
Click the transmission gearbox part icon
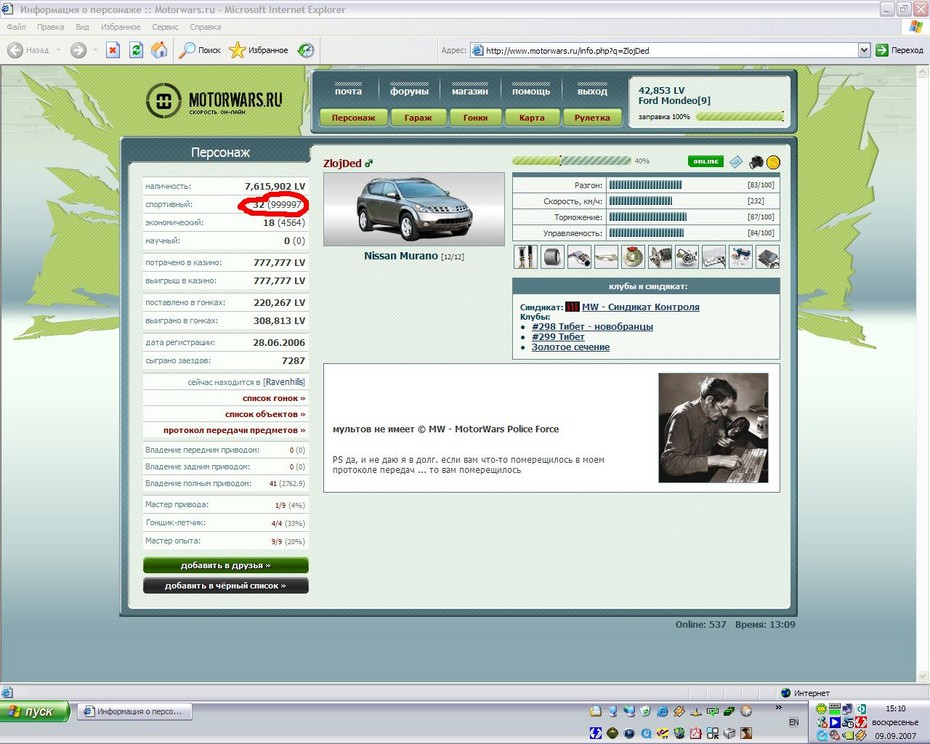pyautogui.click(x=660, y=257)
